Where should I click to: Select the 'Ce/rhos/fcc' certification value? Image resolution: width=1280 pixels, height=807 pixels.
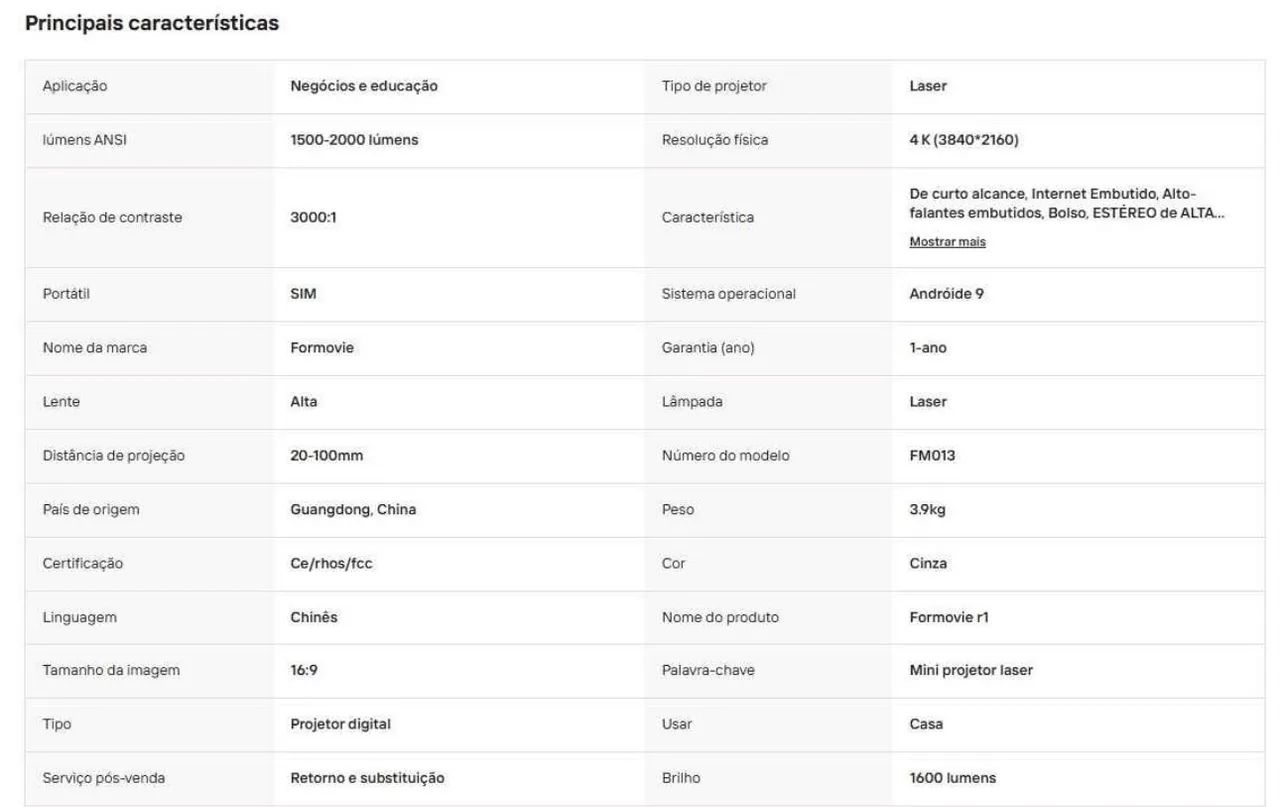331,564
